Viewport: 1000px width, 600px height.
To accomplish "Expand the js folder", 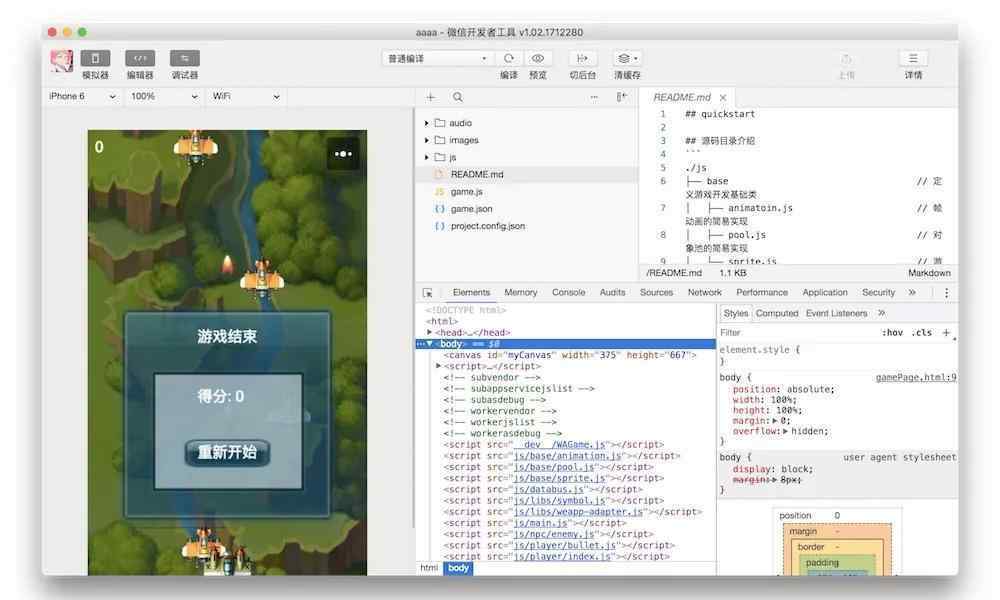I will pyautogui.click(x=427, y=157).
